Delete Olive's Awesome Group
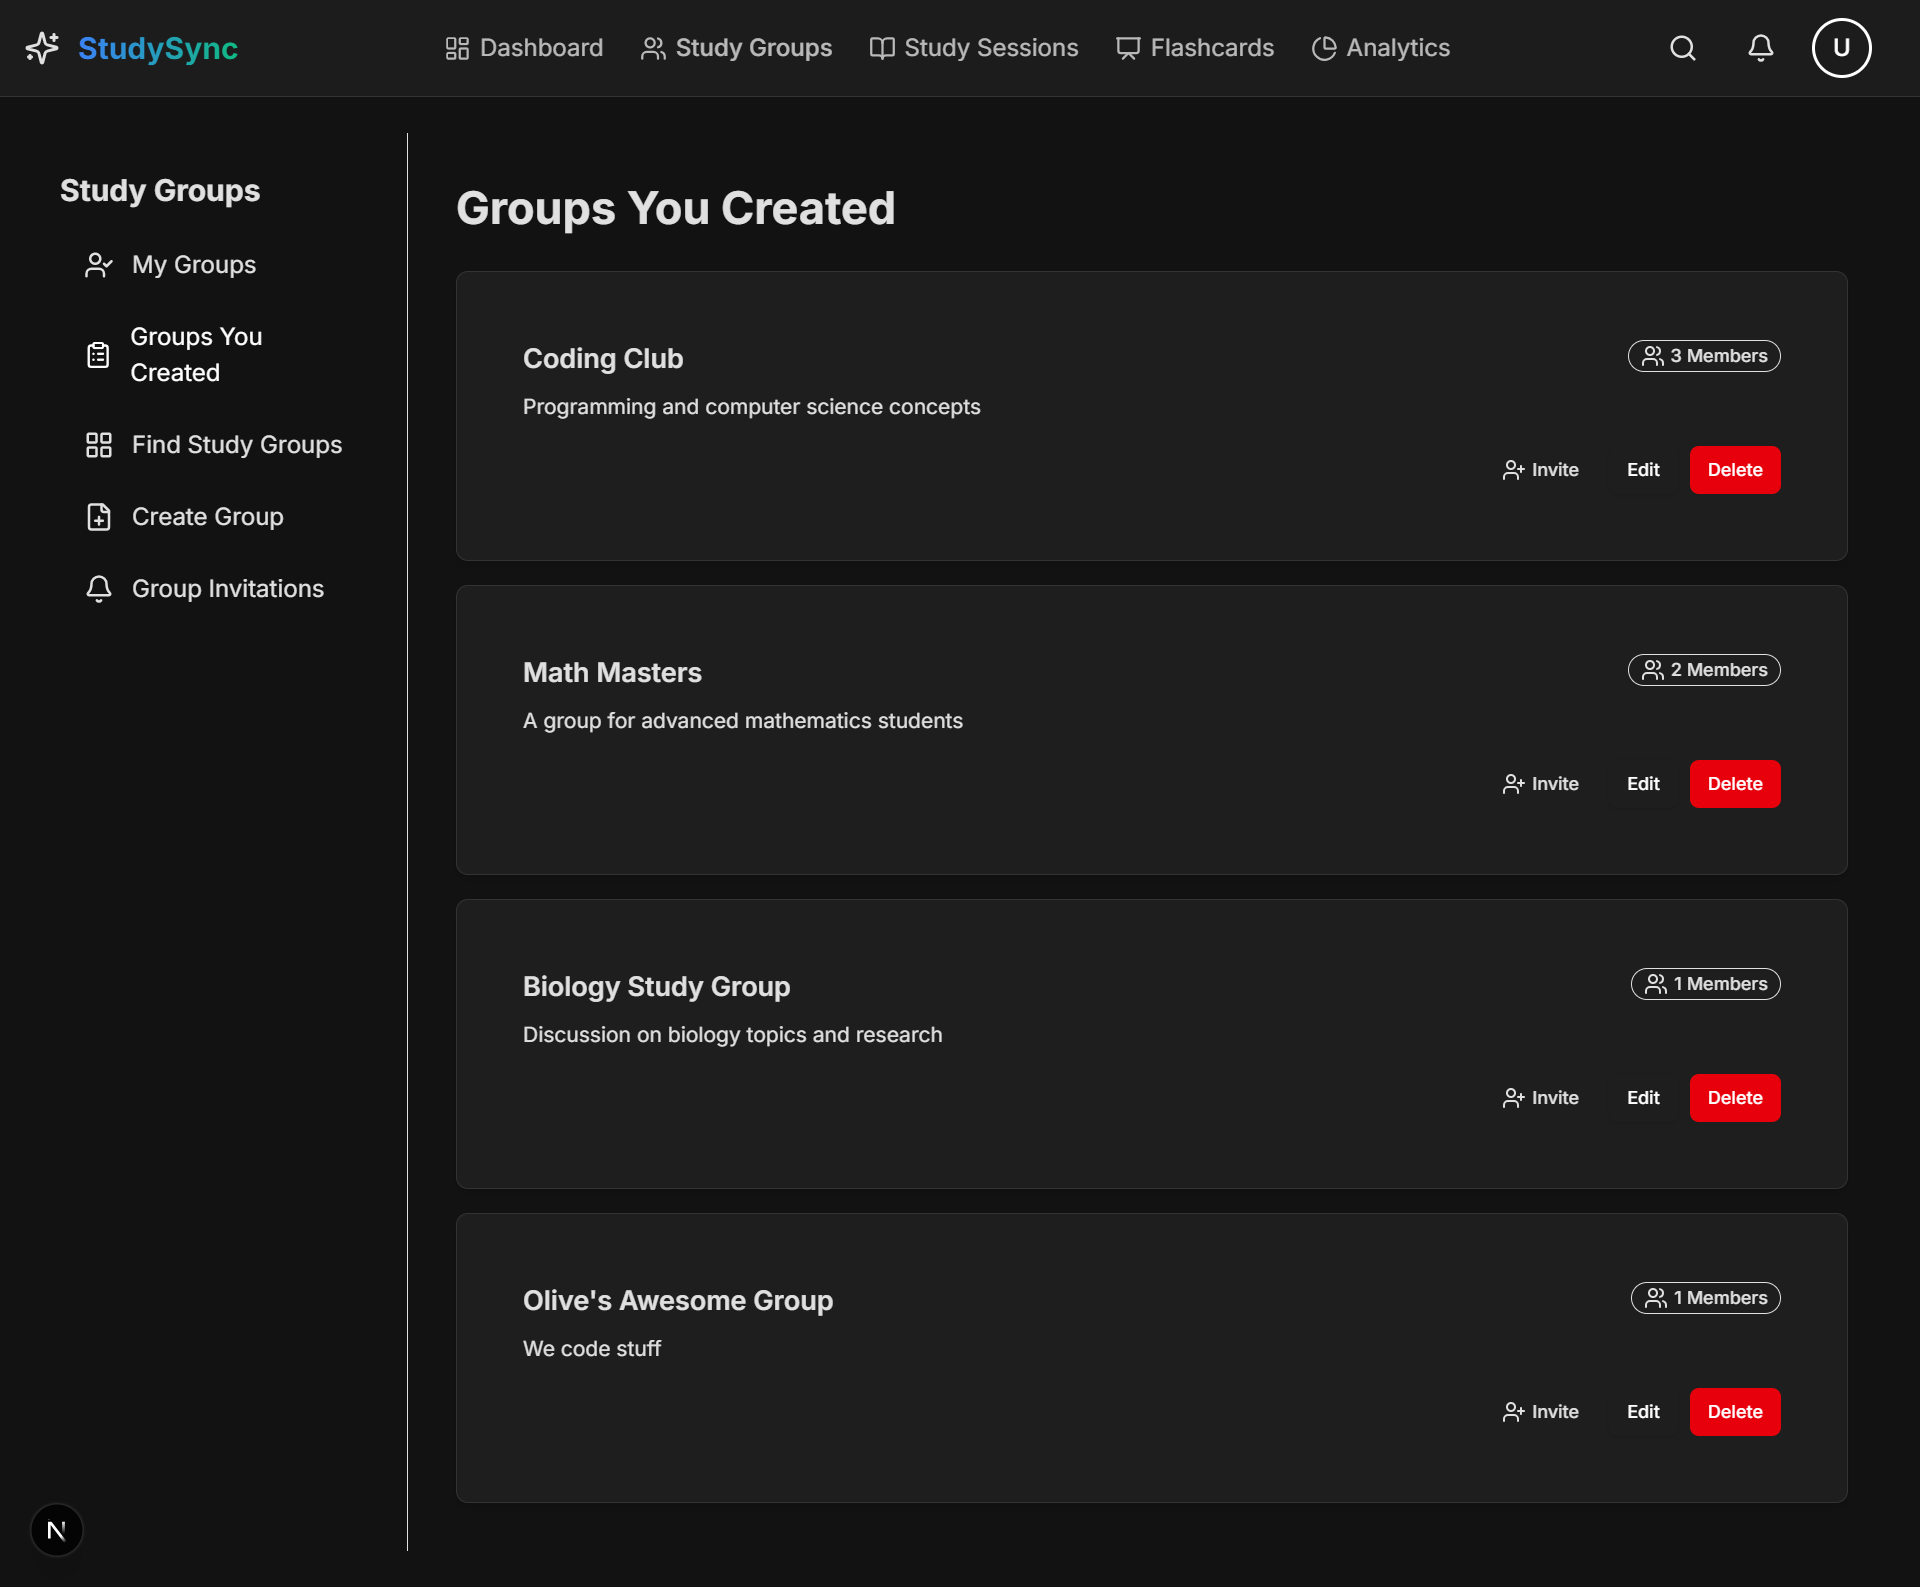This screenshot has height=1587, width=1920. pyautogui.click(x=1734, y=1412)
